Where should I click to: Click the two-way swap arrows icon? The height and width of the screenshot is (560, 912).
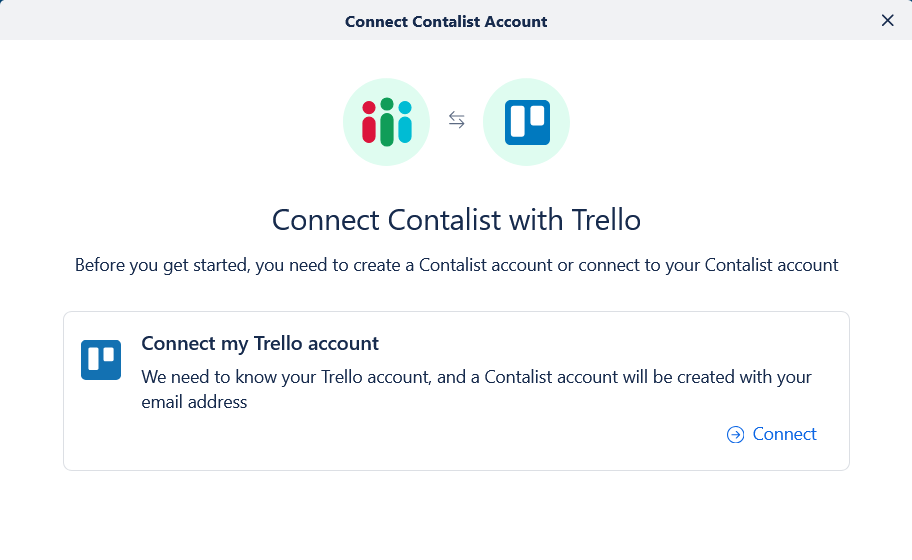456,120
